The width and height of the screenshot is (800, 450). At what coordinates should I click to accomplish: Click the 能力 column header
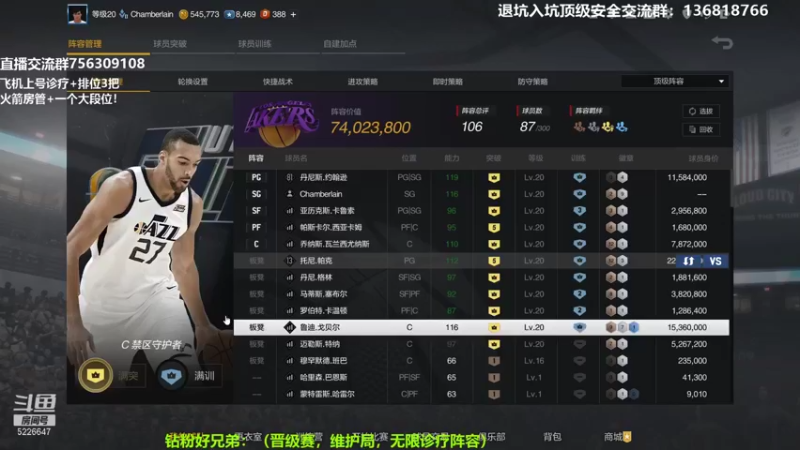click(452, 159)
